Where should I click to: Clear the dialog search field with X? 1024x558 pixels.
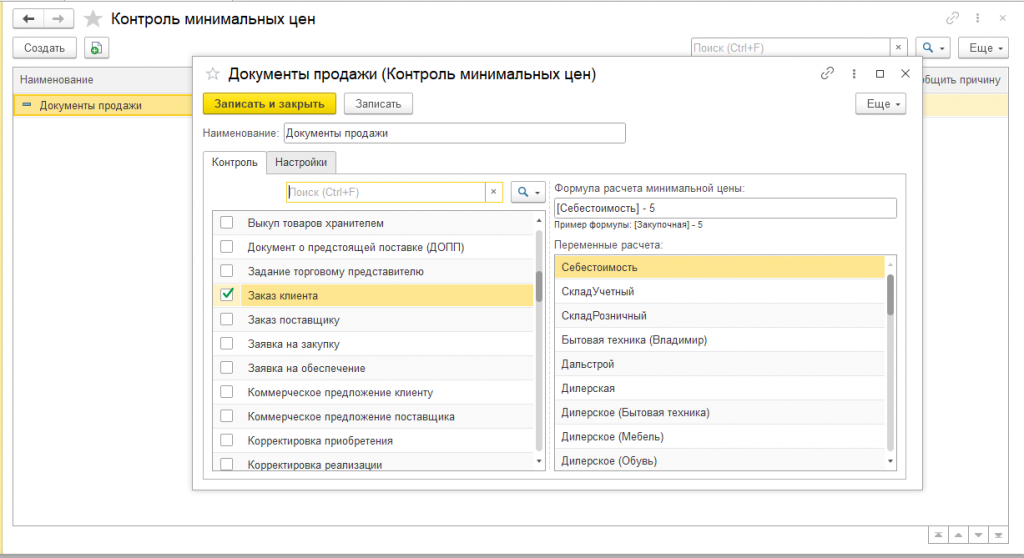point(494,192)
